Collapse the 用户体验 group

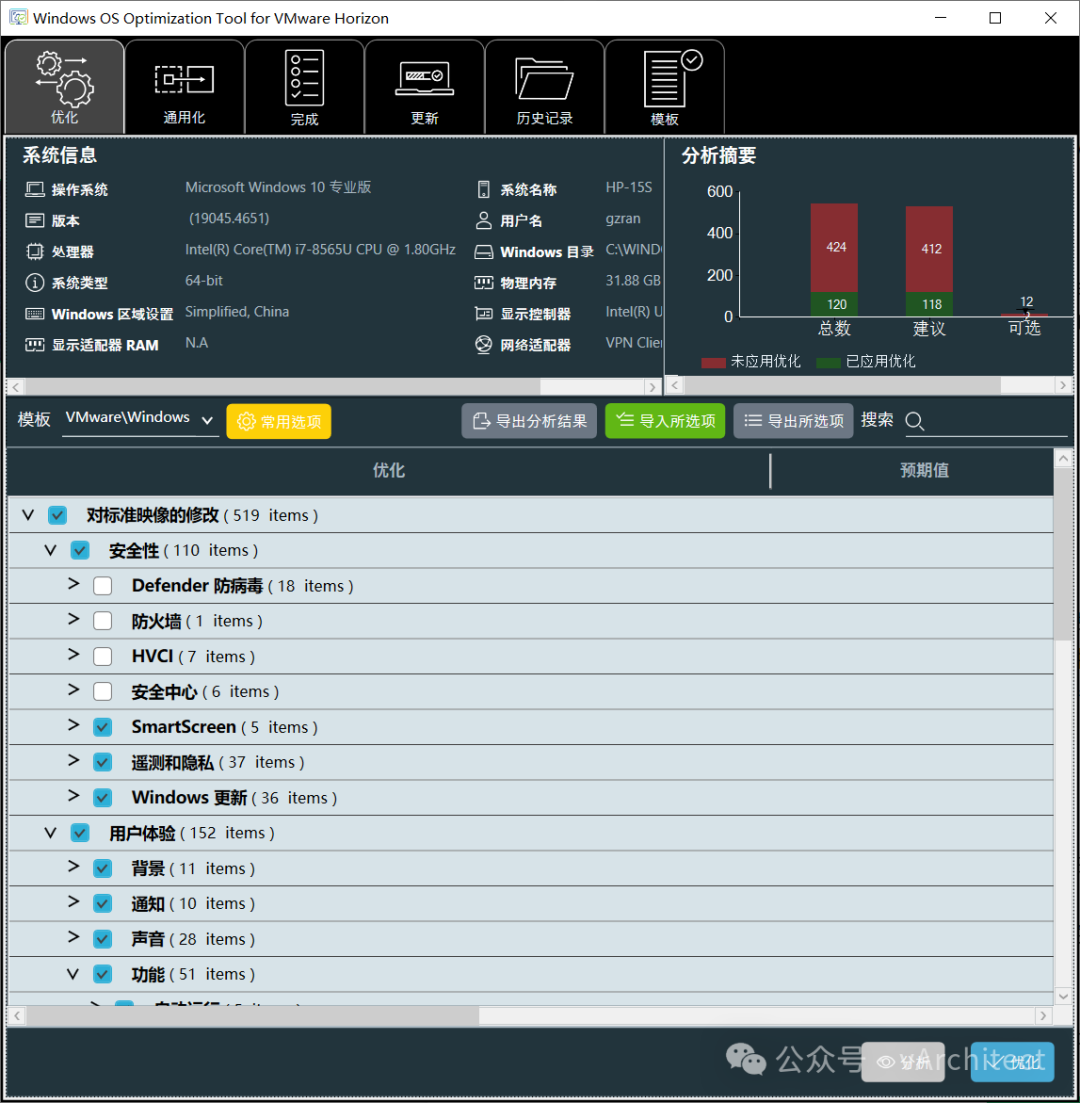pyautogui.click(x=51, y=833)
